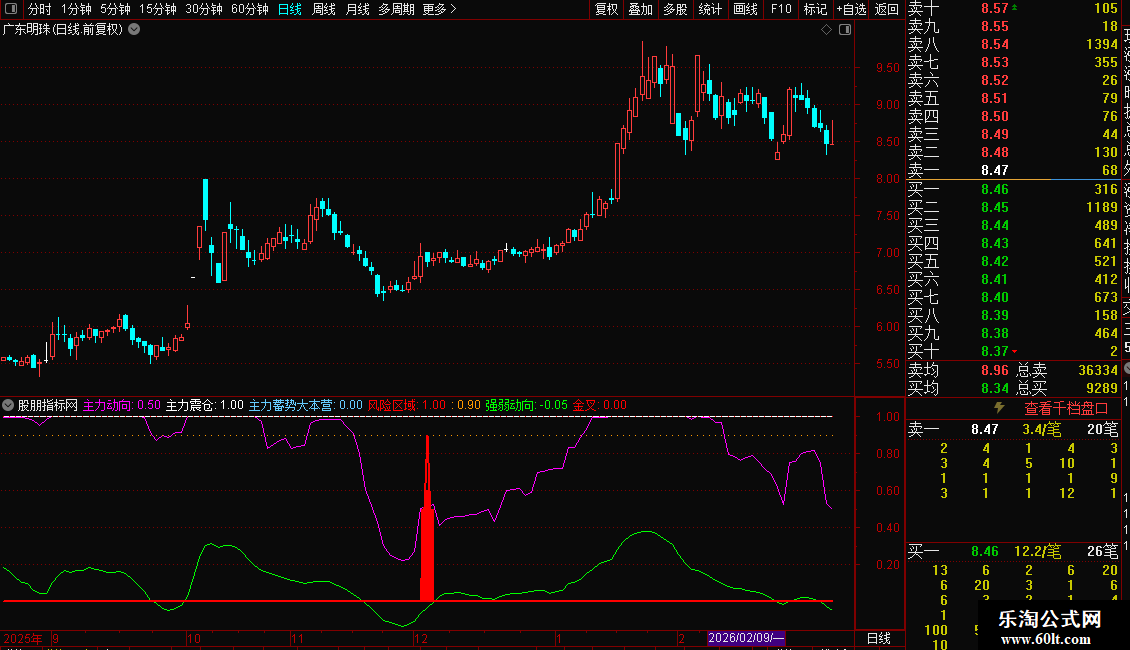Image resolution: width=1130 pixels, height=650 pixels.
Task: Add stock with +自选 button
Action: coord(851,9)
